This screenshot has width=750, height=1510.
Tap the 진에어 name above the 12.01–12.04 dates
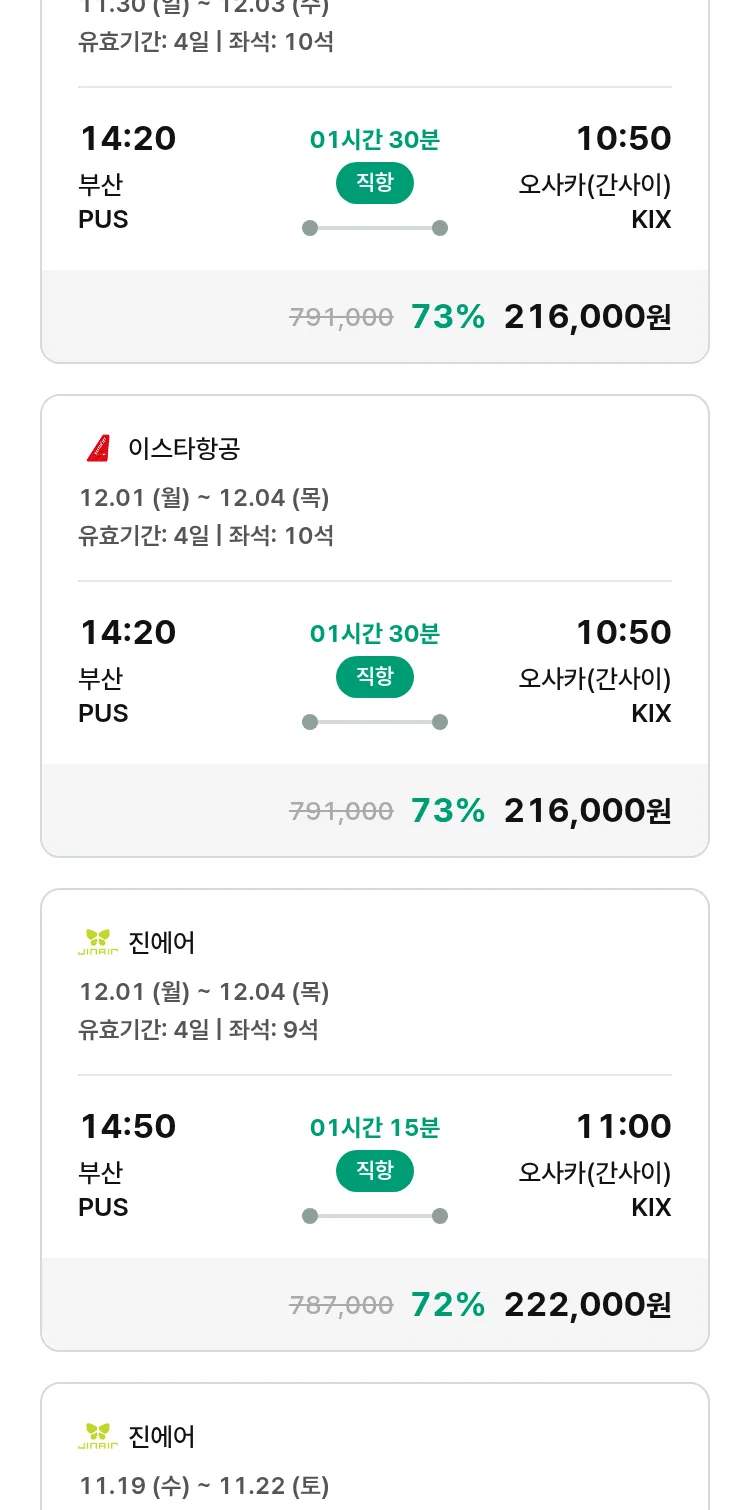(x=162, y=942)
